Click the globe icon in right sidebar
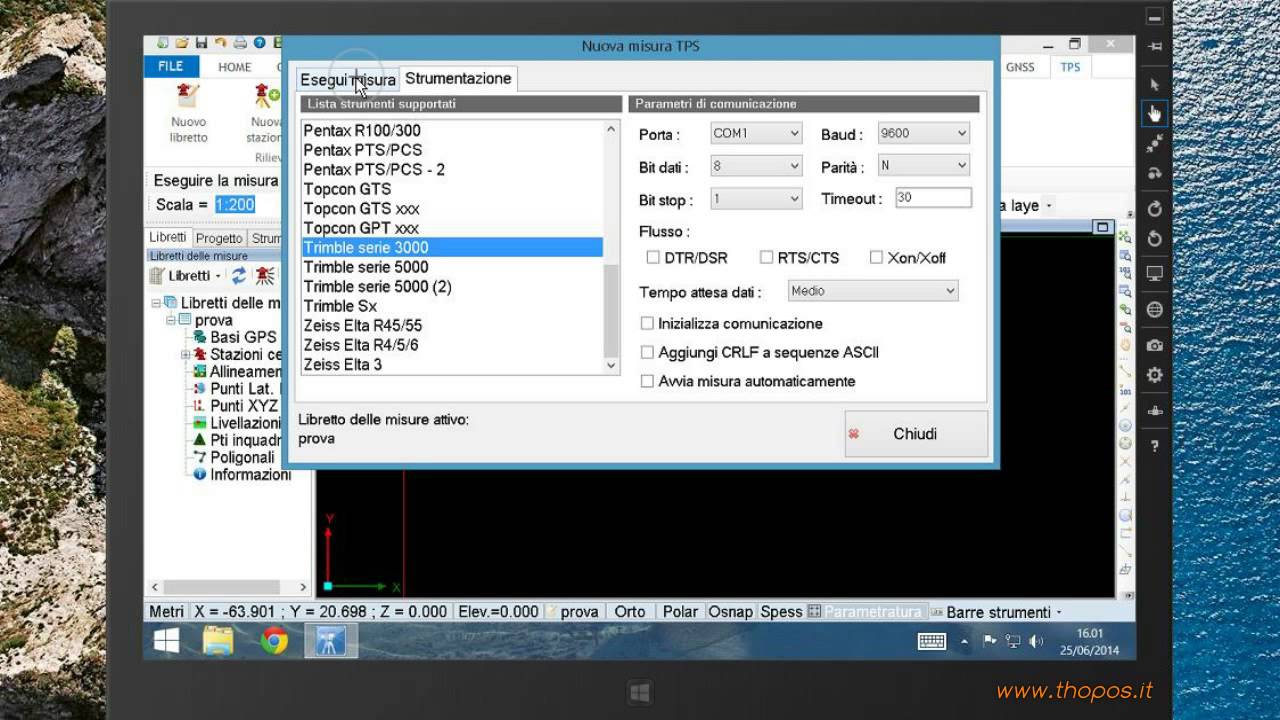Image resolution: width=1280 pixels, height=720 pixels. pyautogui.click(x=1155, y=310)
